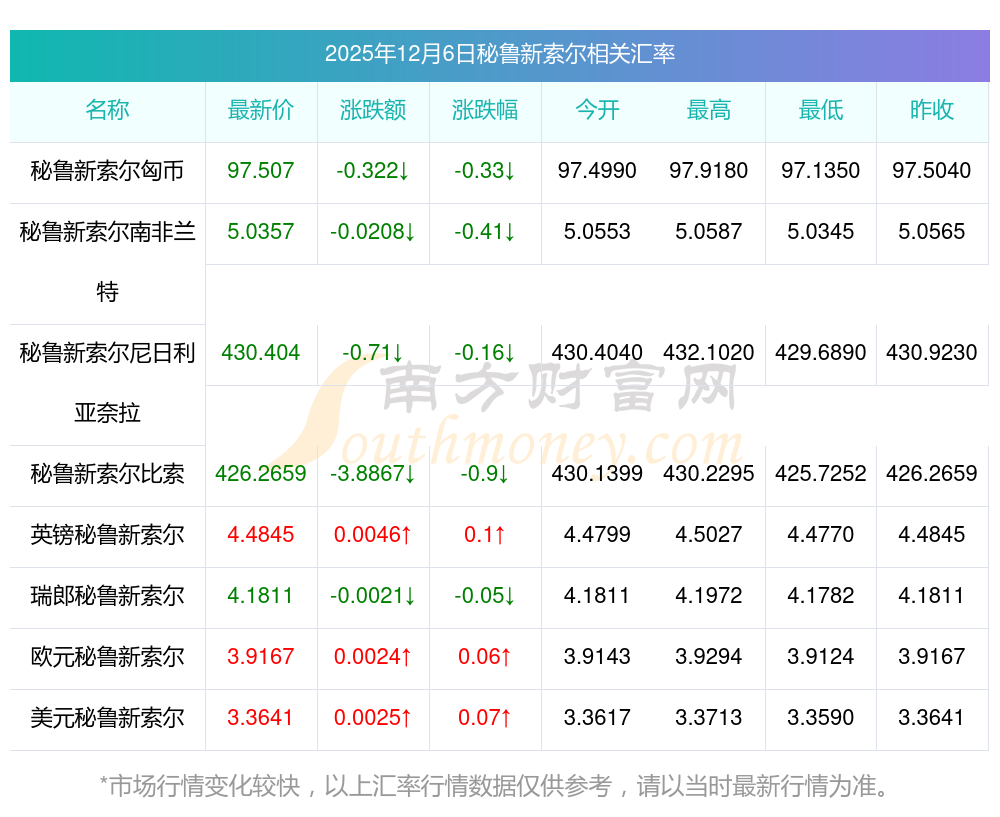Click low value 97.1350
The width and height of the screenshot is (1000, 817).
pyautogui.click(x=821, y=171)
